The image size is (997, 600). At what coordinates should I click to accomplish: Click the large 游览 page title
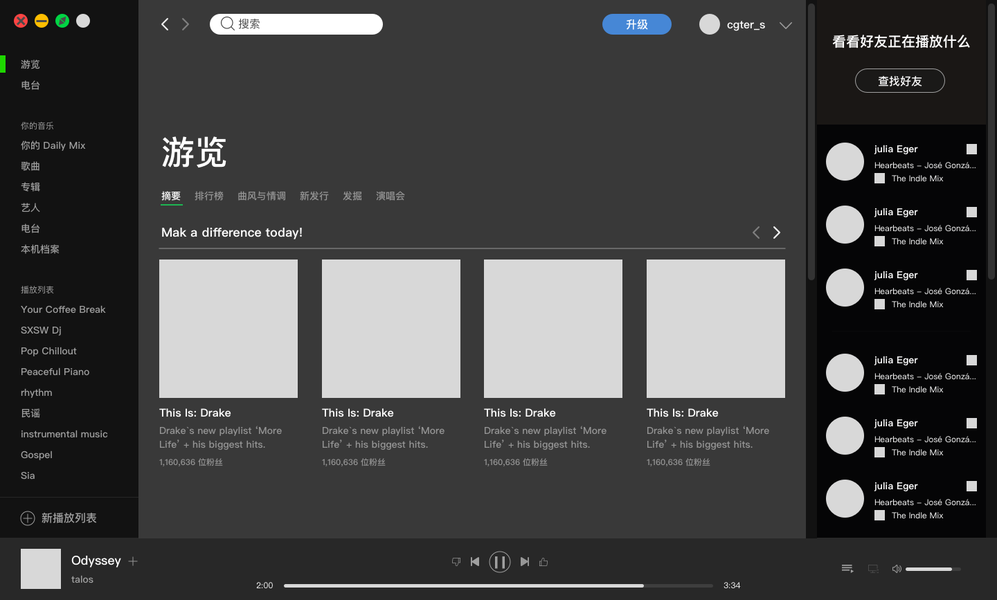point(194,153)
